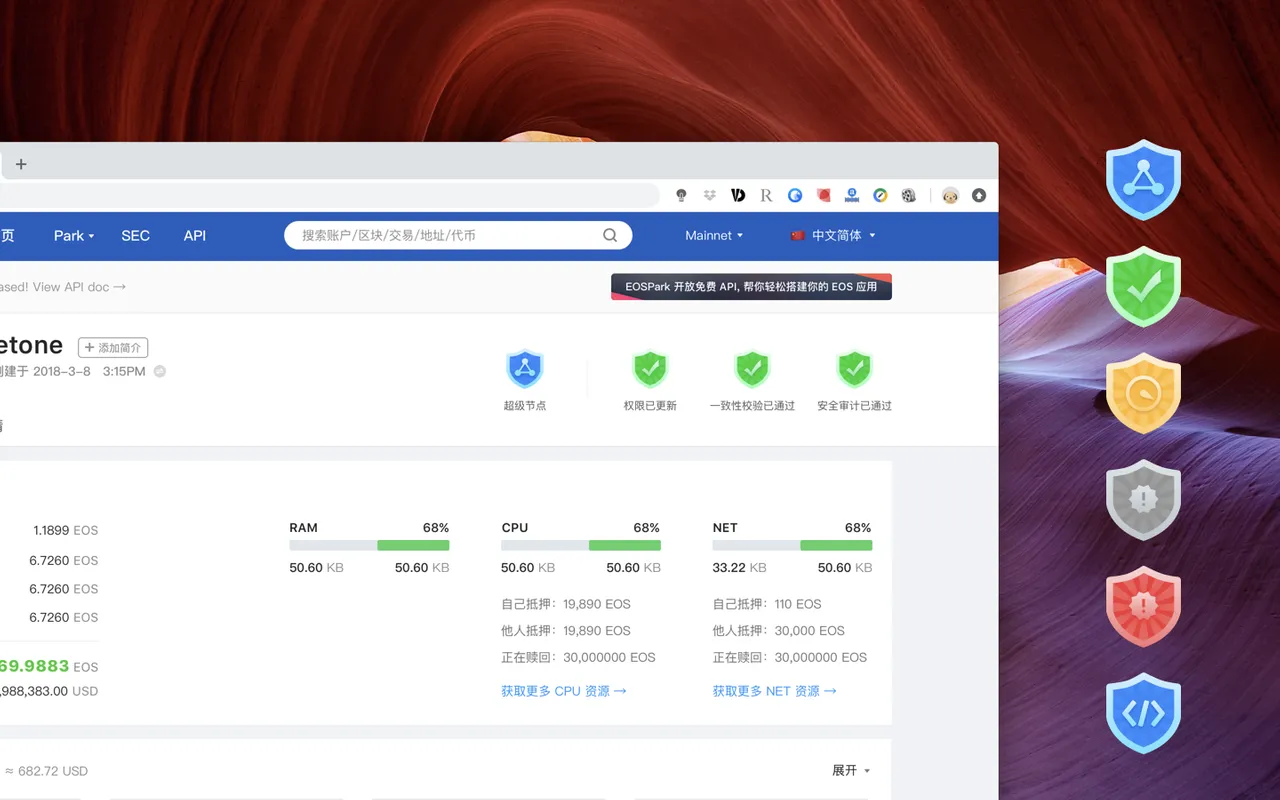1280x800 pixels.
Task: Click the film reel extension icon
Action: (908, 196)
